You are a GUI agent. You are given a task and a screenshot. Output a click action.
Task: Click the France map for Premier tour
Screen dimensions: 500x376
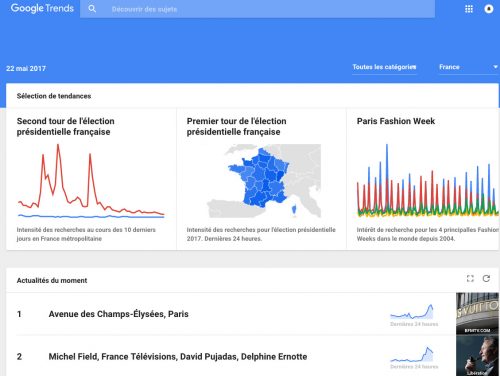pyautogui.click(x=263, y=181)
